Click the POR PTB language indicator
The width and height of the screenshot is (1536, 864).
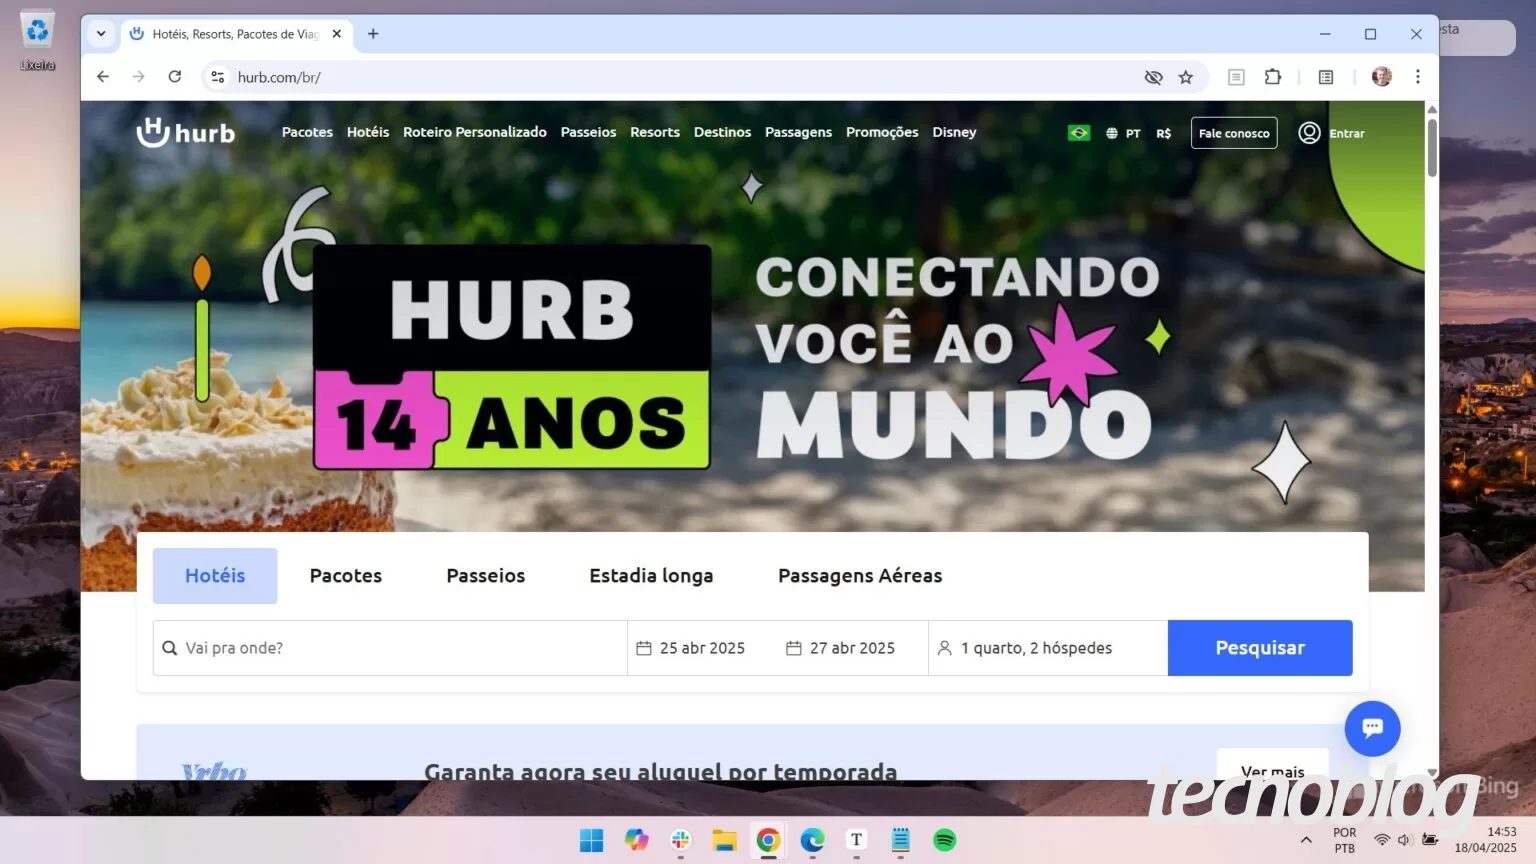pyautogui.click(x=1344, y=840)
